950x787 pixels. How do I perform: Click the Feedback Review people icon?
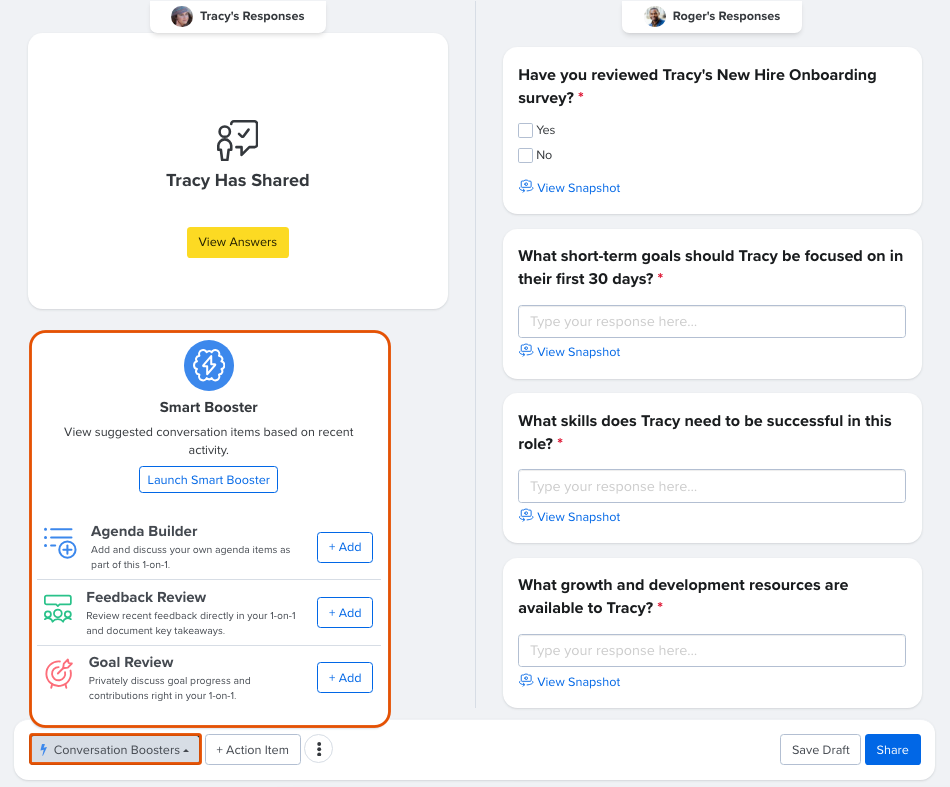58,608
